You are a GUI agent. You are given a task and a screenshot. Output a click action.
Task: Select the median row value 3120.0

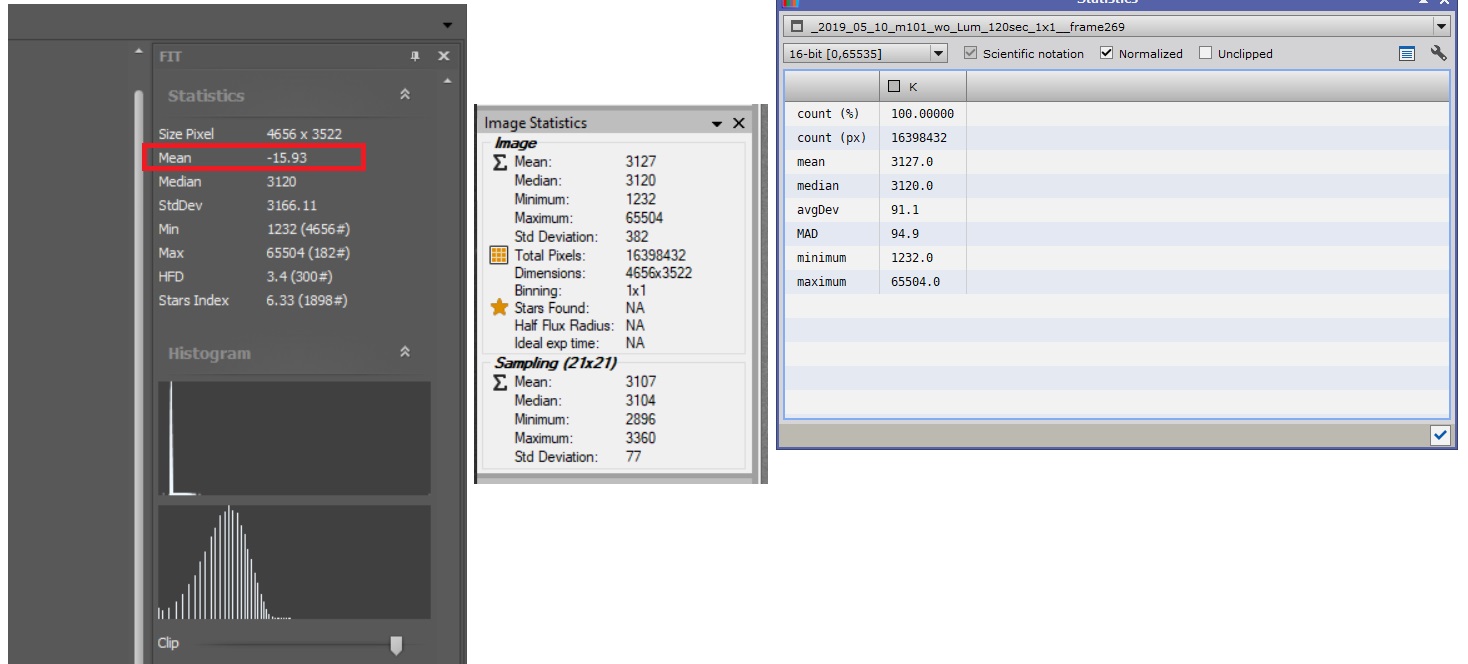point(911,186)
